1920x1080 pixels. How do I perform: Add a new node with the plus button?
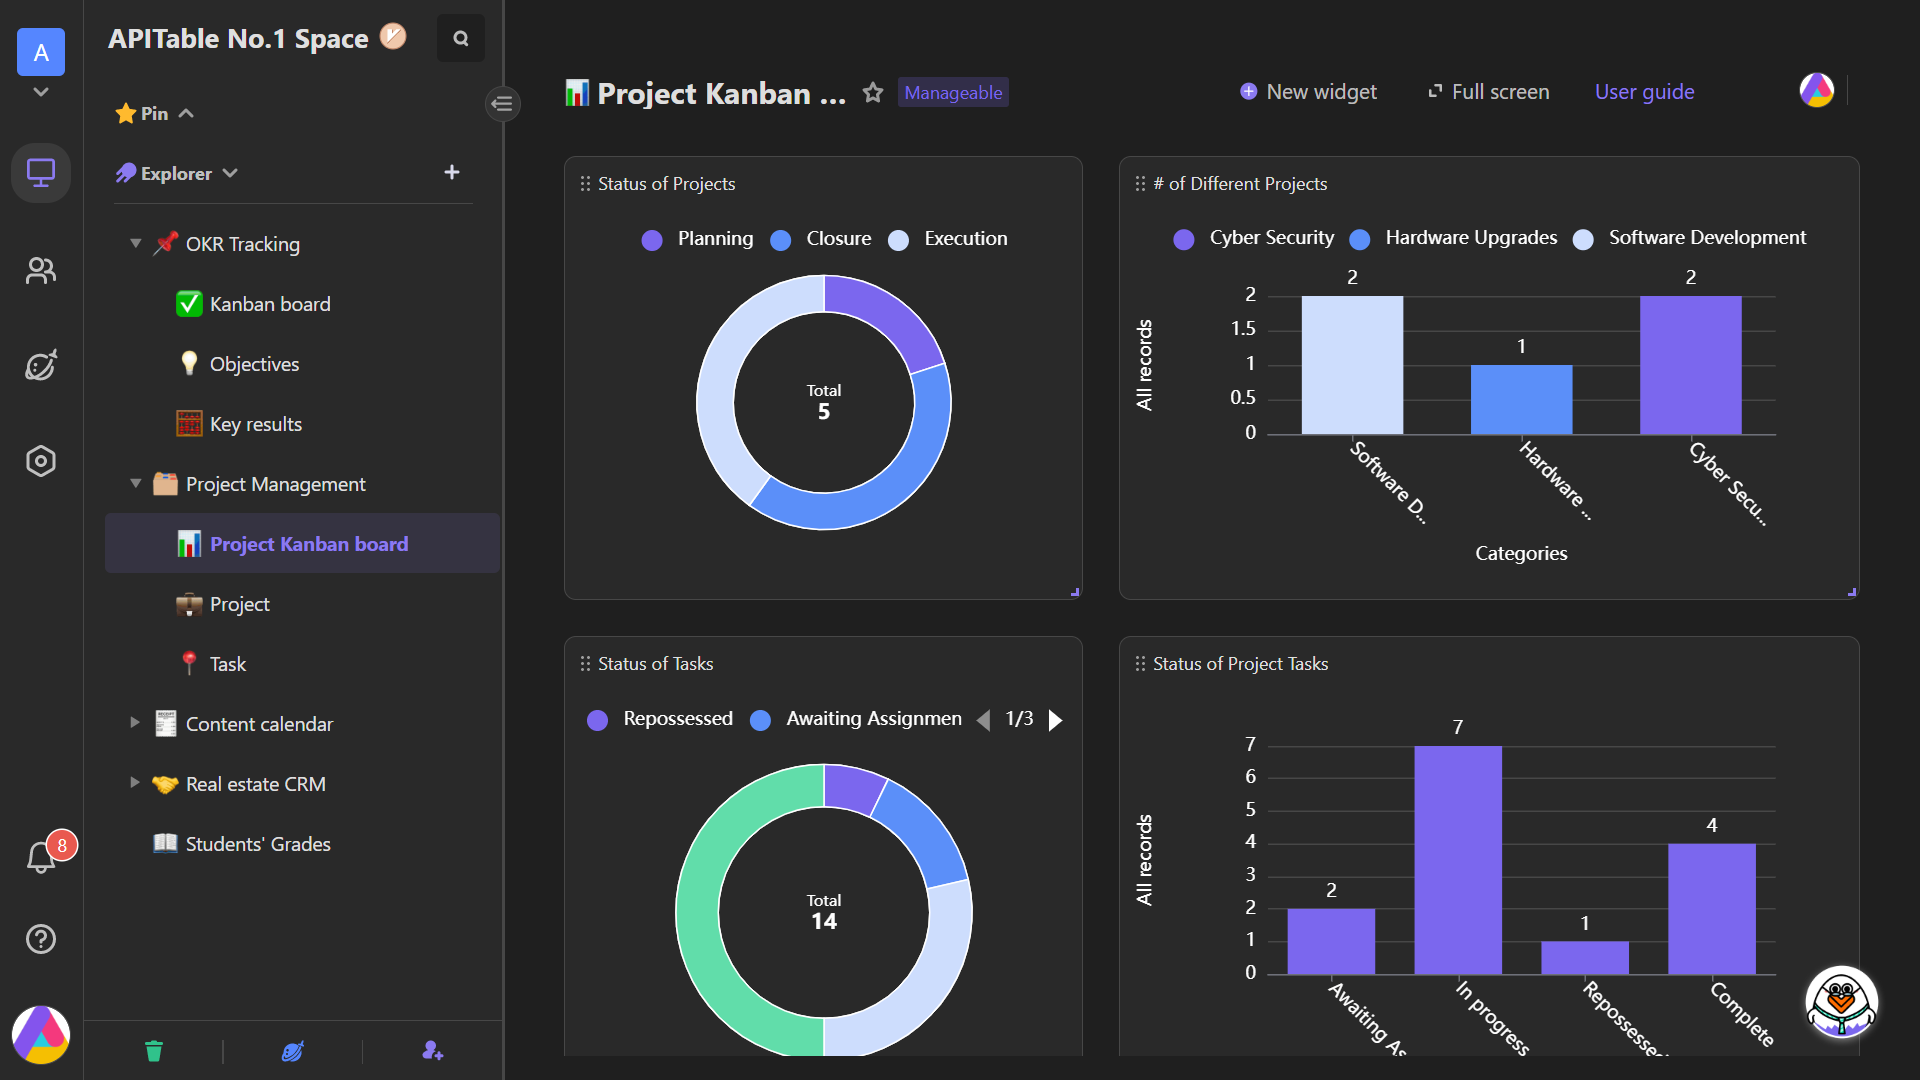(x=452, y=172)
